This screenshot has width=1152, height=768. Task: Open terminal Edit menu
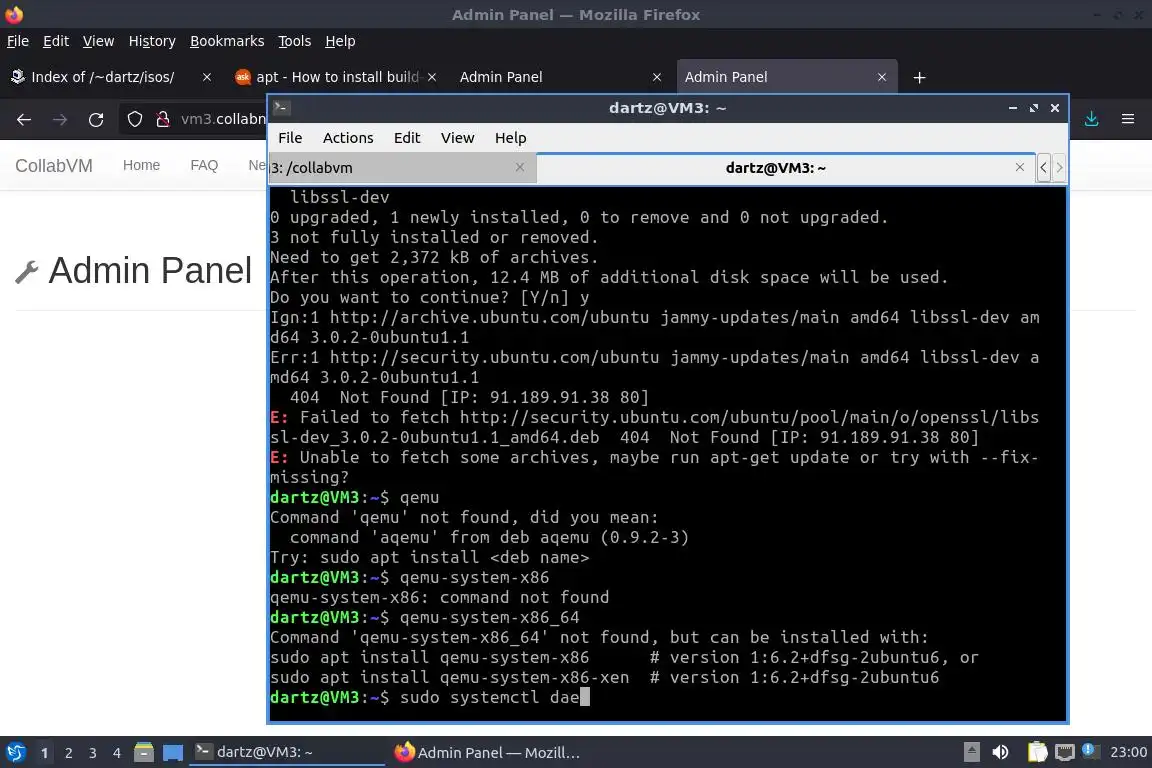(x=407, y=138)
